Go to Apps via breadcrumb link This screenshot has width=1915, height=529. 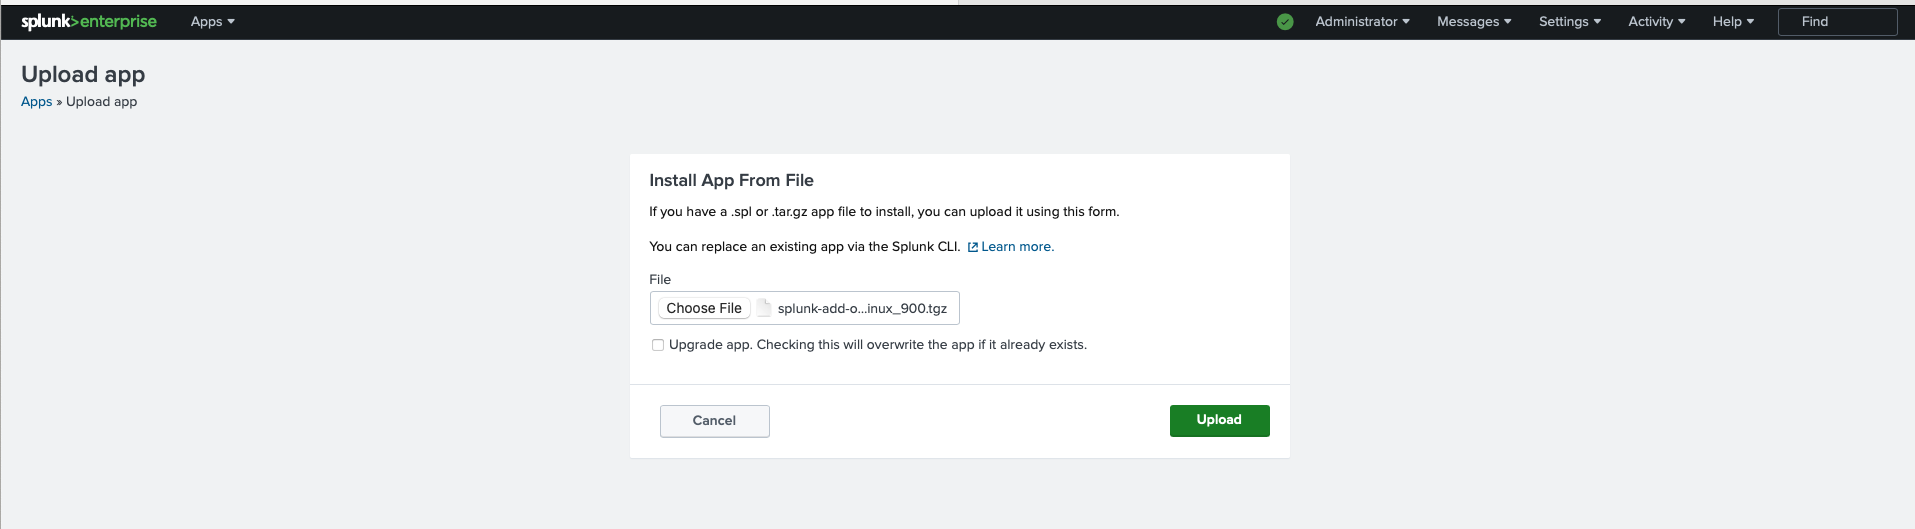point(36,101)
